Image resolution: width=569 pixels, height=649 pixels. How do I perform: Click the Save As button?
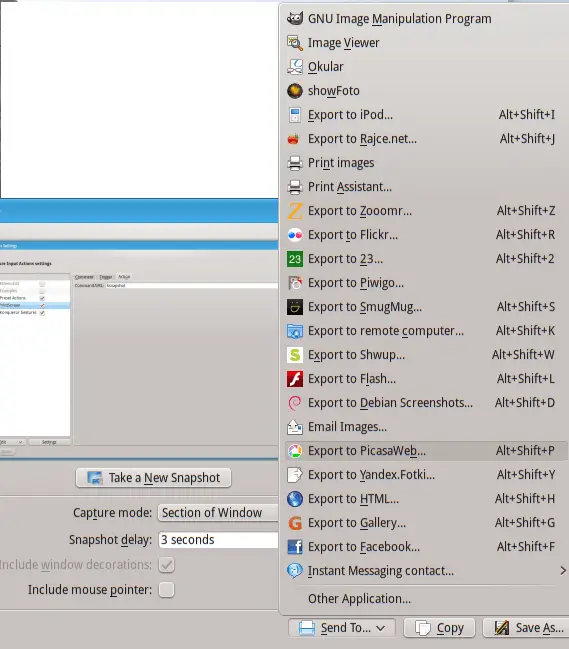pyautogui.click(x=526, y=628)
